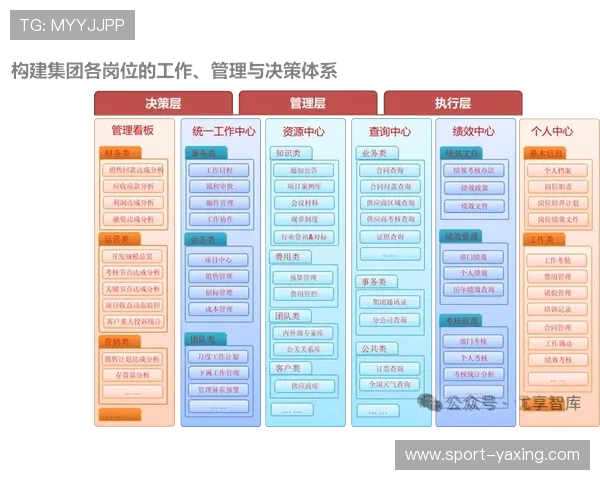Screen dimensions: 600x480
Task: Open 工作日程 in work center
Action: pyautogui.click(x=219, y=170)
